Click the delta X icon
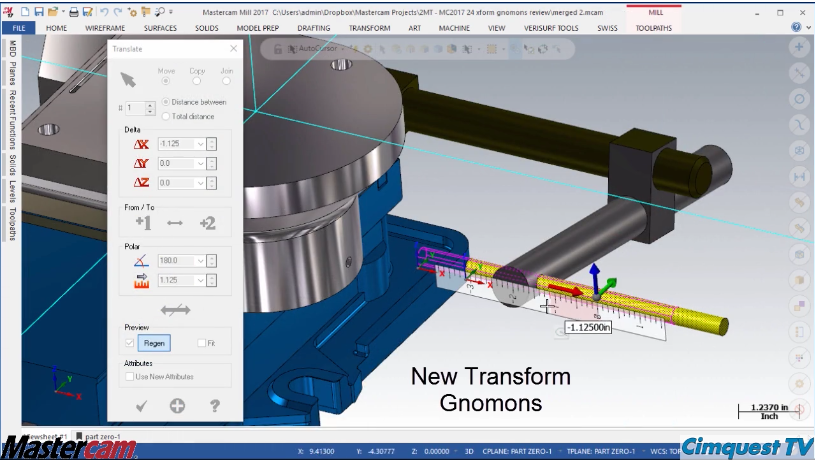Viewport: 815px width, 460px height. coord(141,144)
